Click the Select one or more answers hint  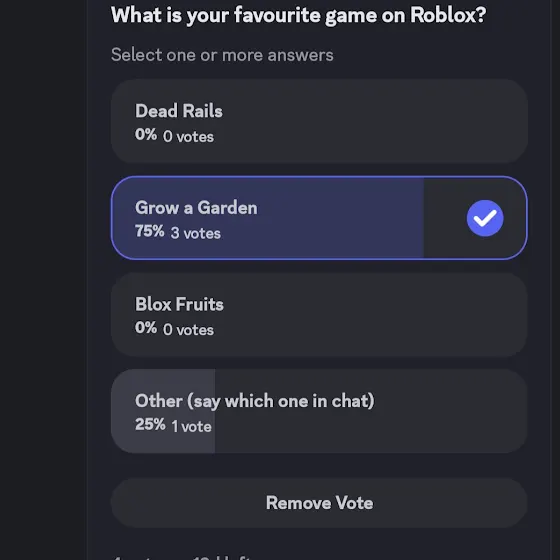[222, 55]
